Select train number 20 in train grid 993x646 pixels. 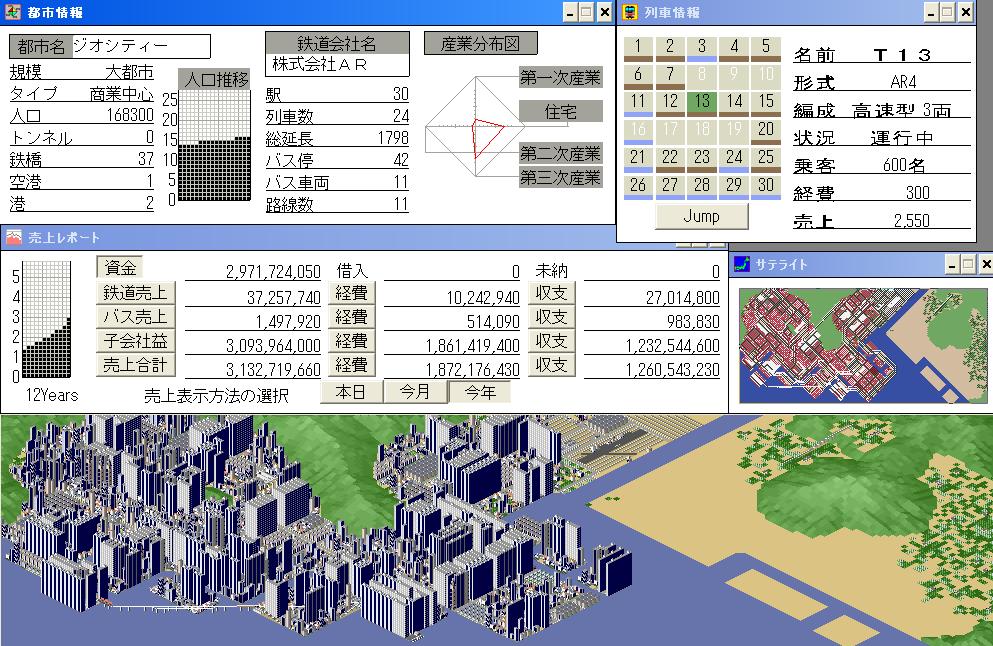766,132
